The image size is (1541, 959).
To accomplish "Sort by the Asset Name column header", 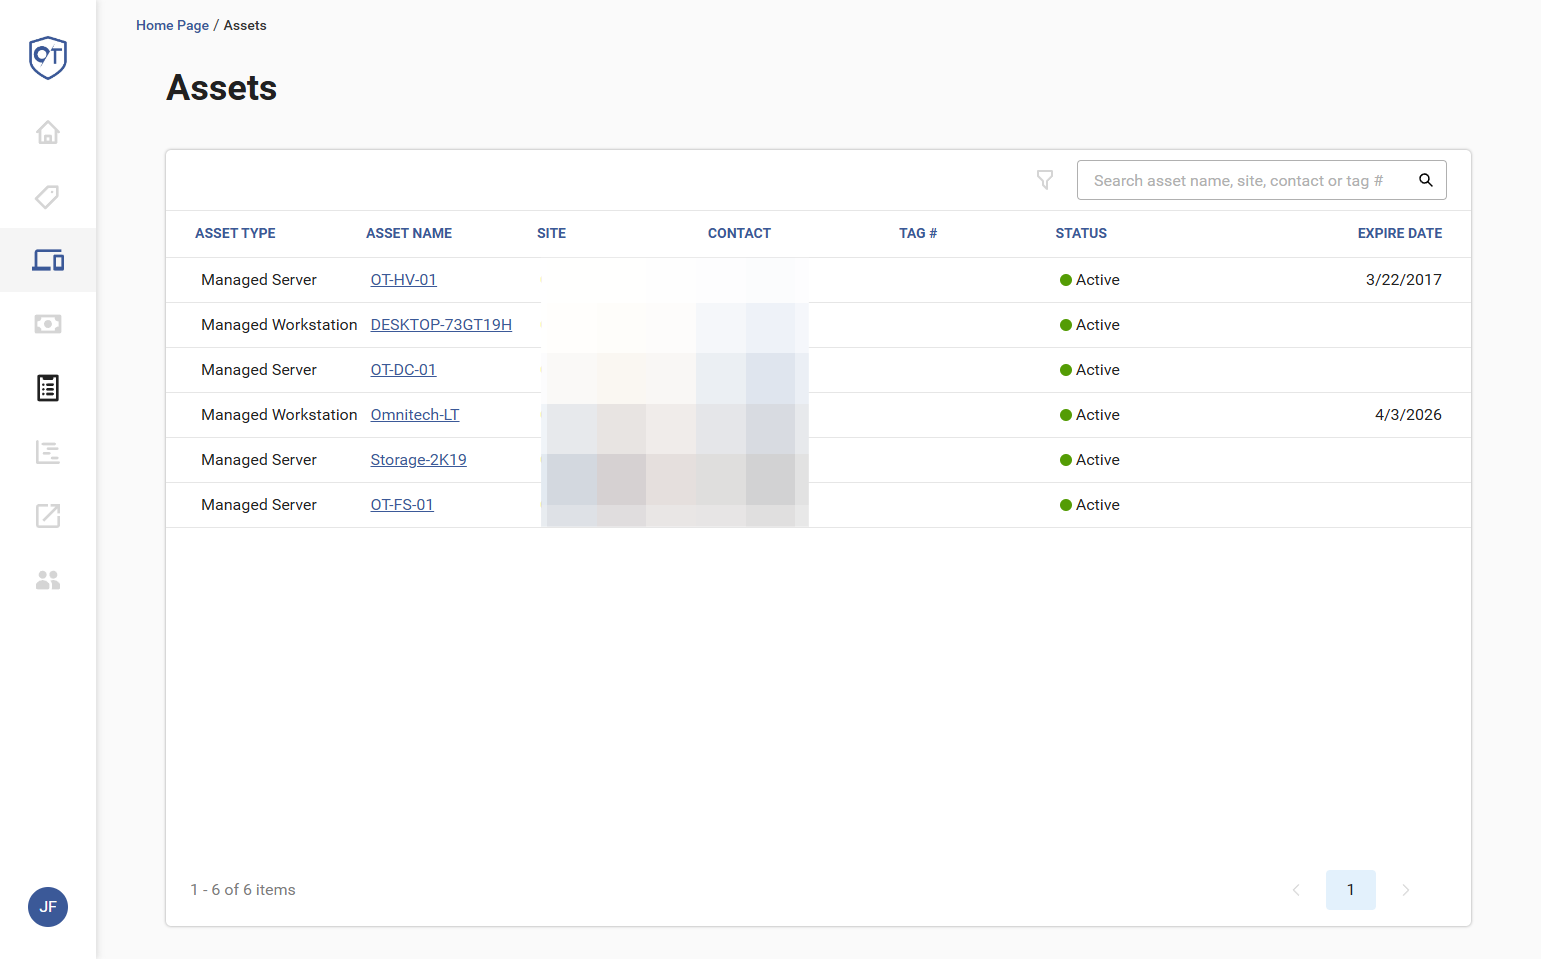I will coord(409,233).
